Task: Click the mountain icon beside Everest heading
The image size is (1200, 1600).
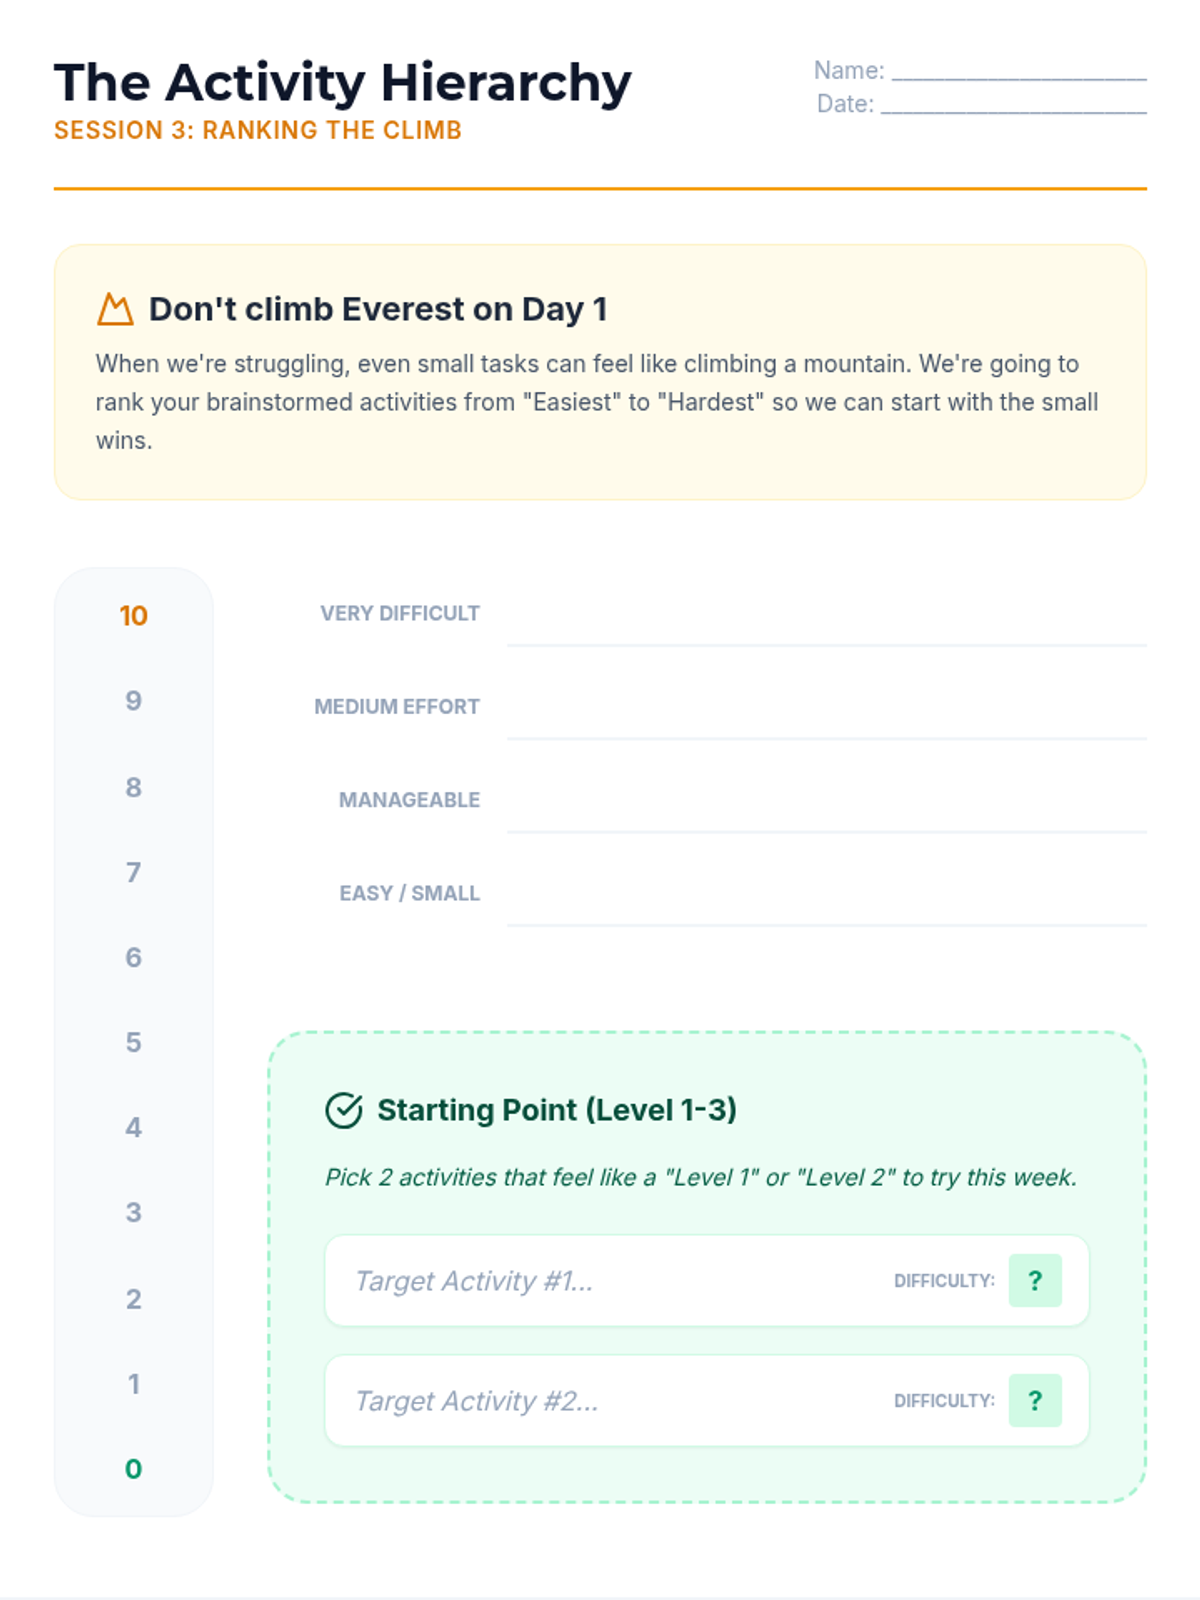Action: tap(115, 310)
